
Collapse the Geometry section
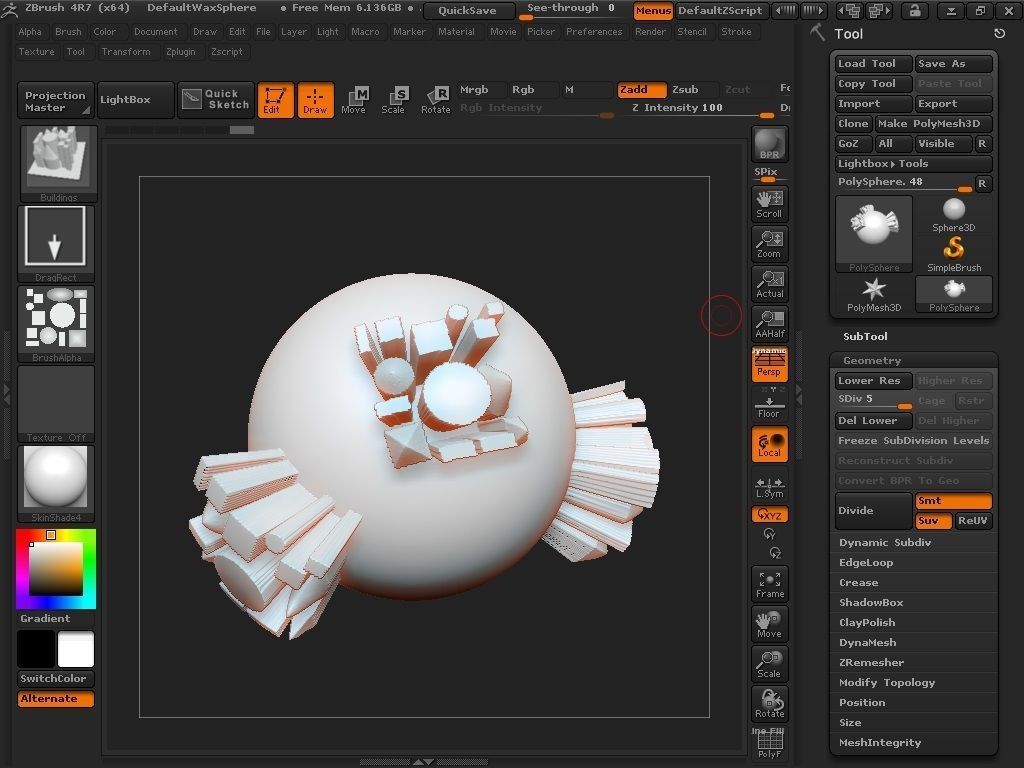(x=871, y=360)
